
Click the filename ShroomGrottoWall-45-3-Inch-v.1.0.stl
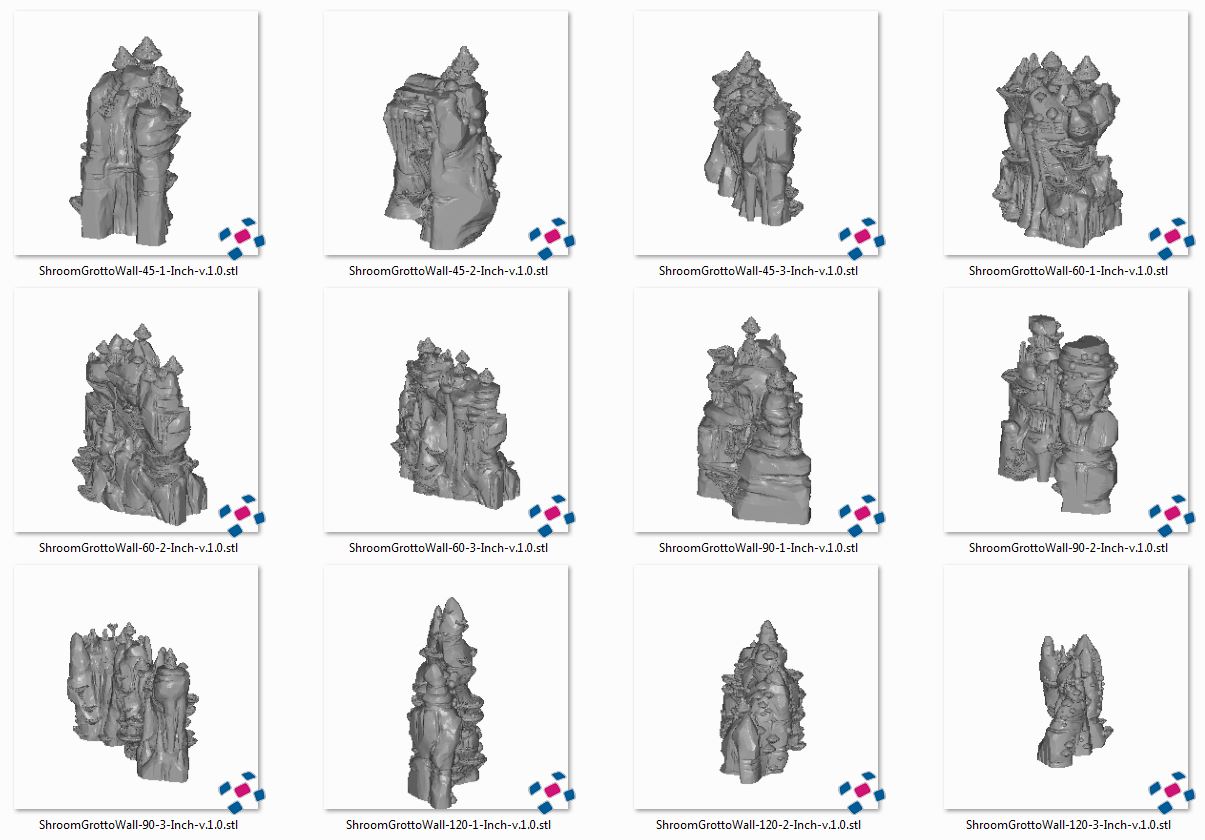pos(758,271)
